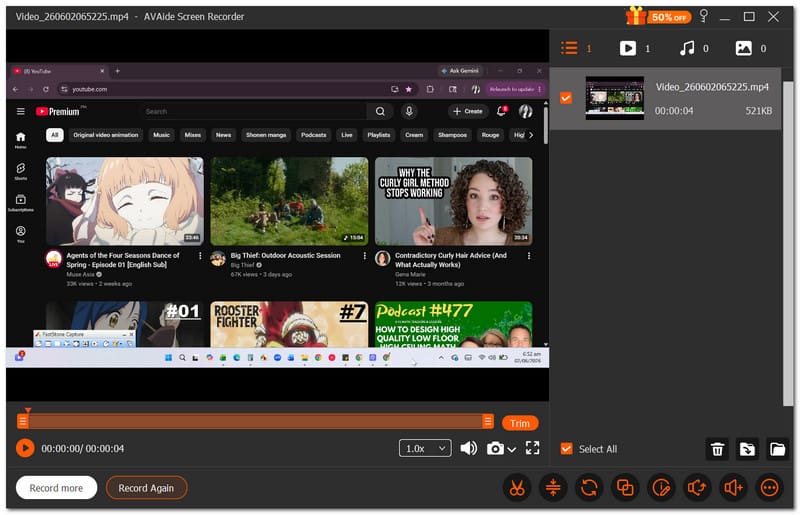Click YouTube search box in the preview
Image resolution: width=800 pixels, height=515 pixels.
[254, 111]
